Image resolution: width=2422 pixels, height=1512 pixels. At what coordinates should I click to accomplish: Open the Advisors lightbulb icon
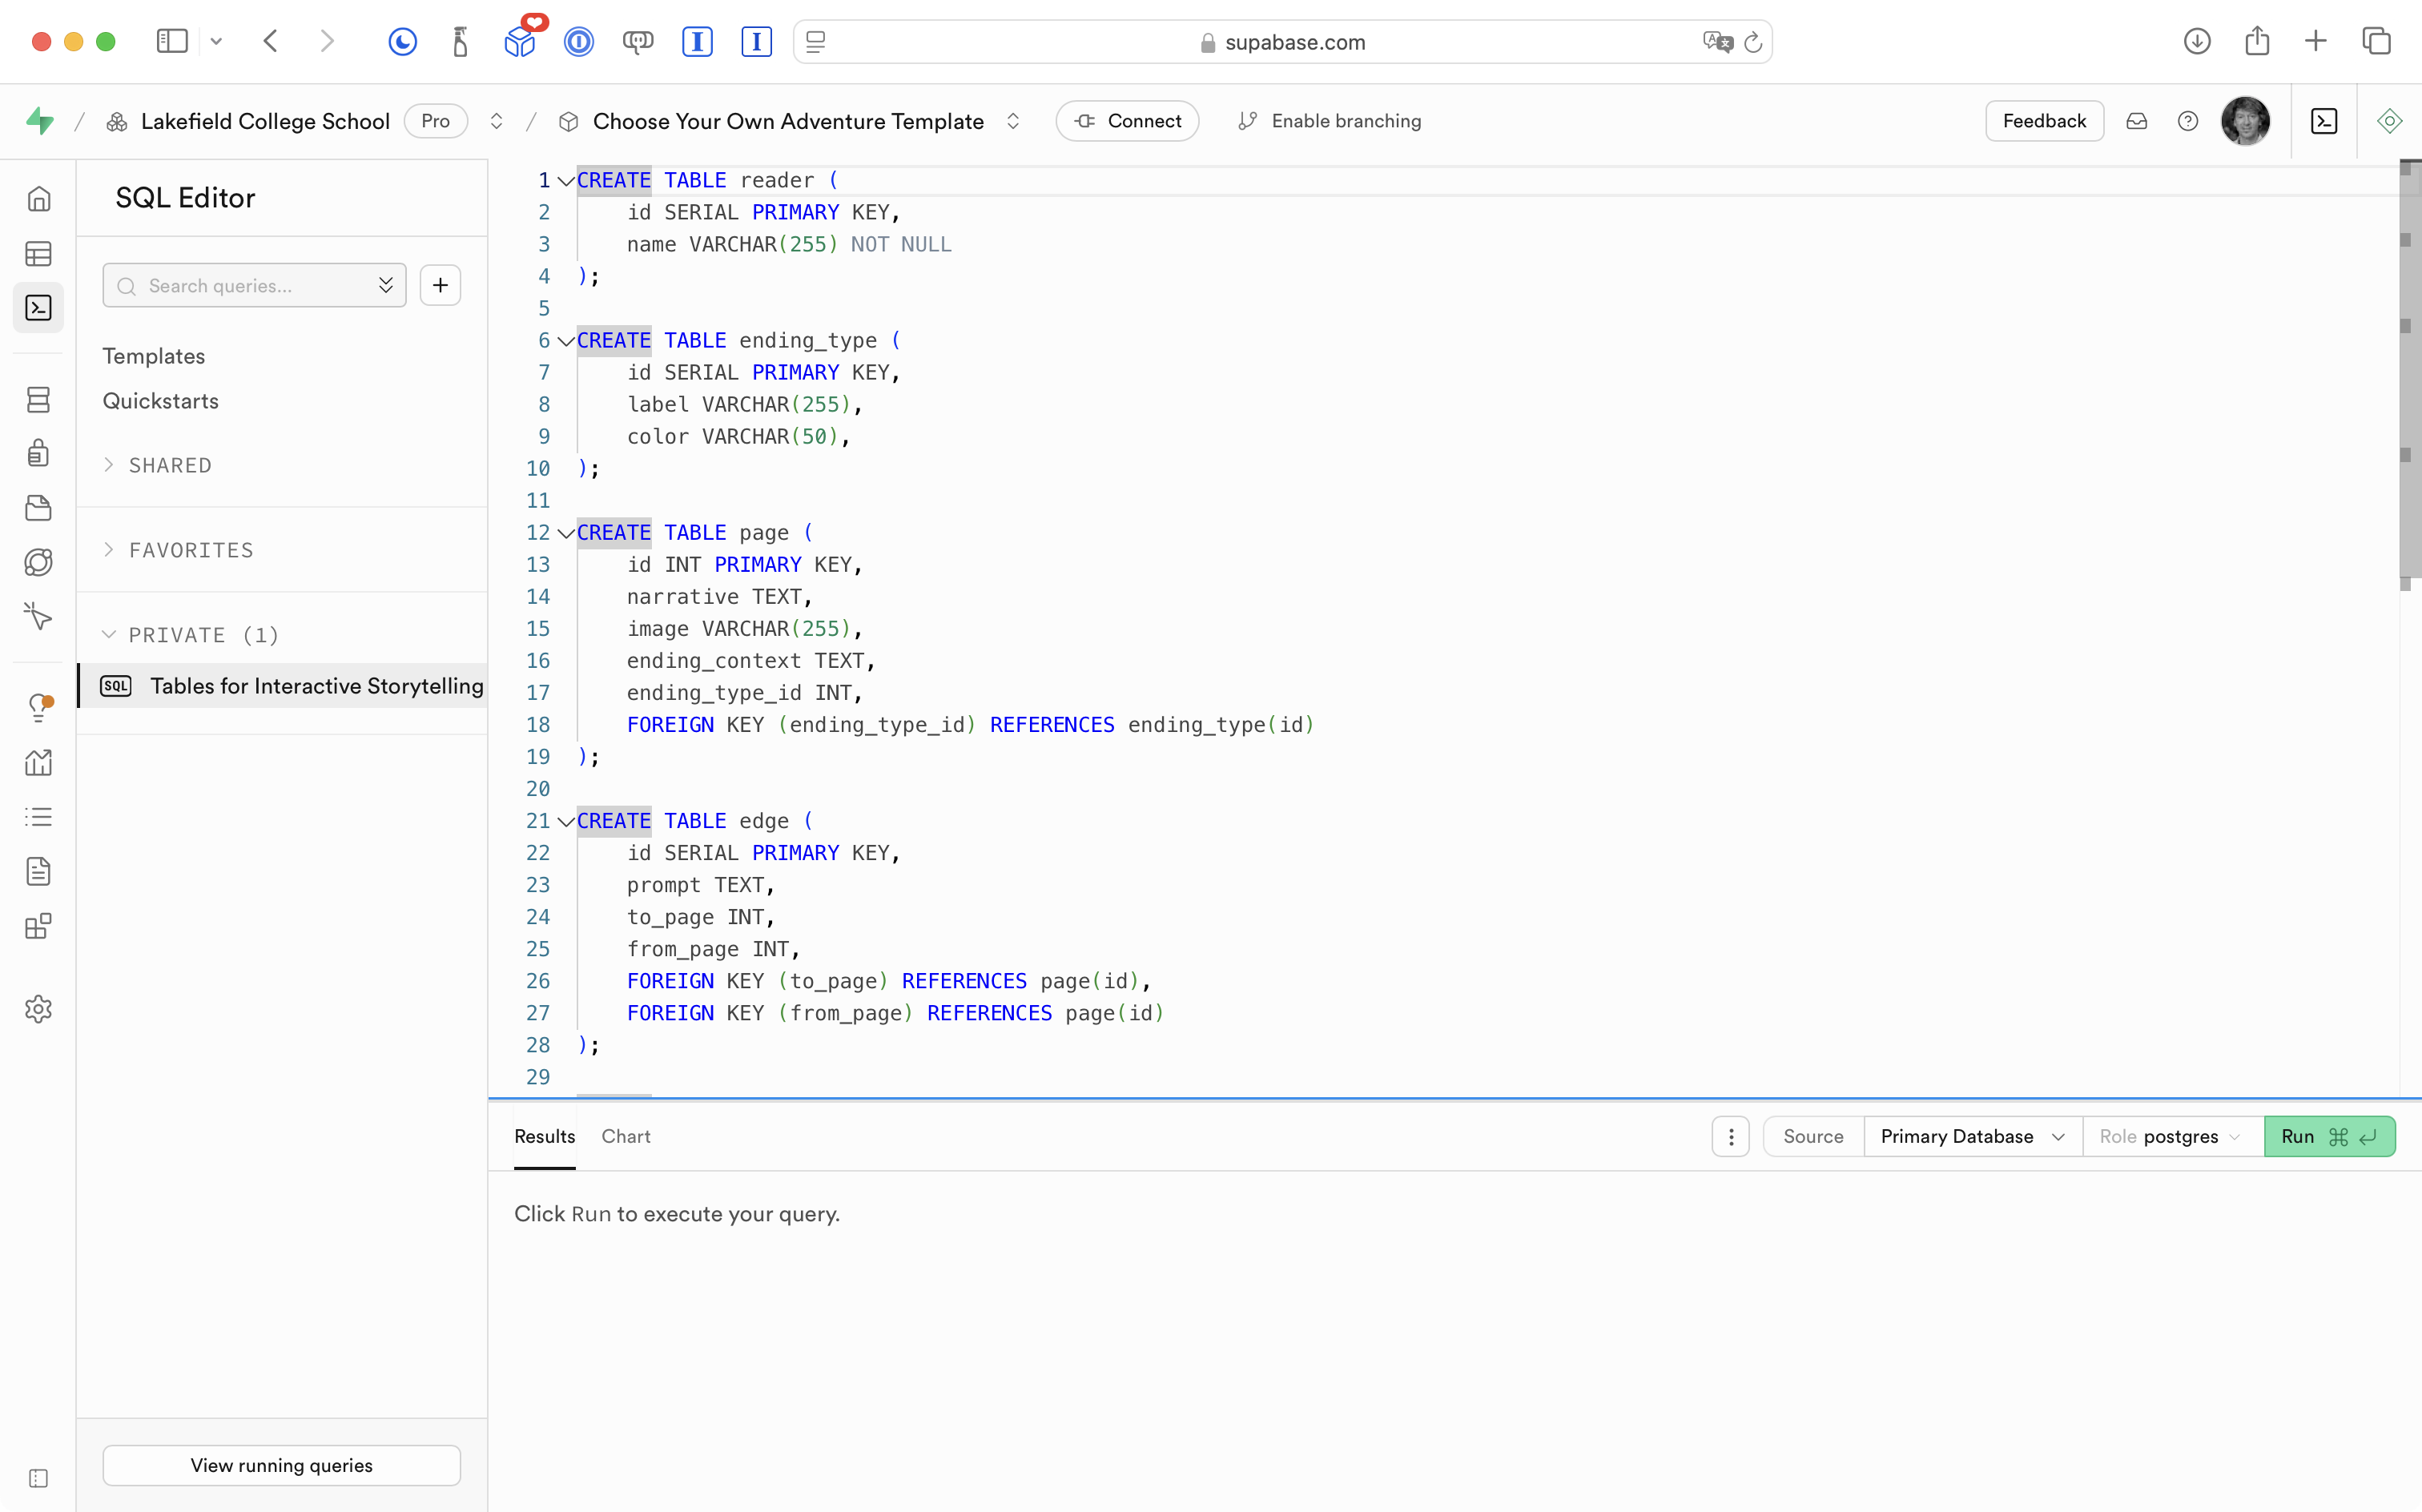coord(38,708)
